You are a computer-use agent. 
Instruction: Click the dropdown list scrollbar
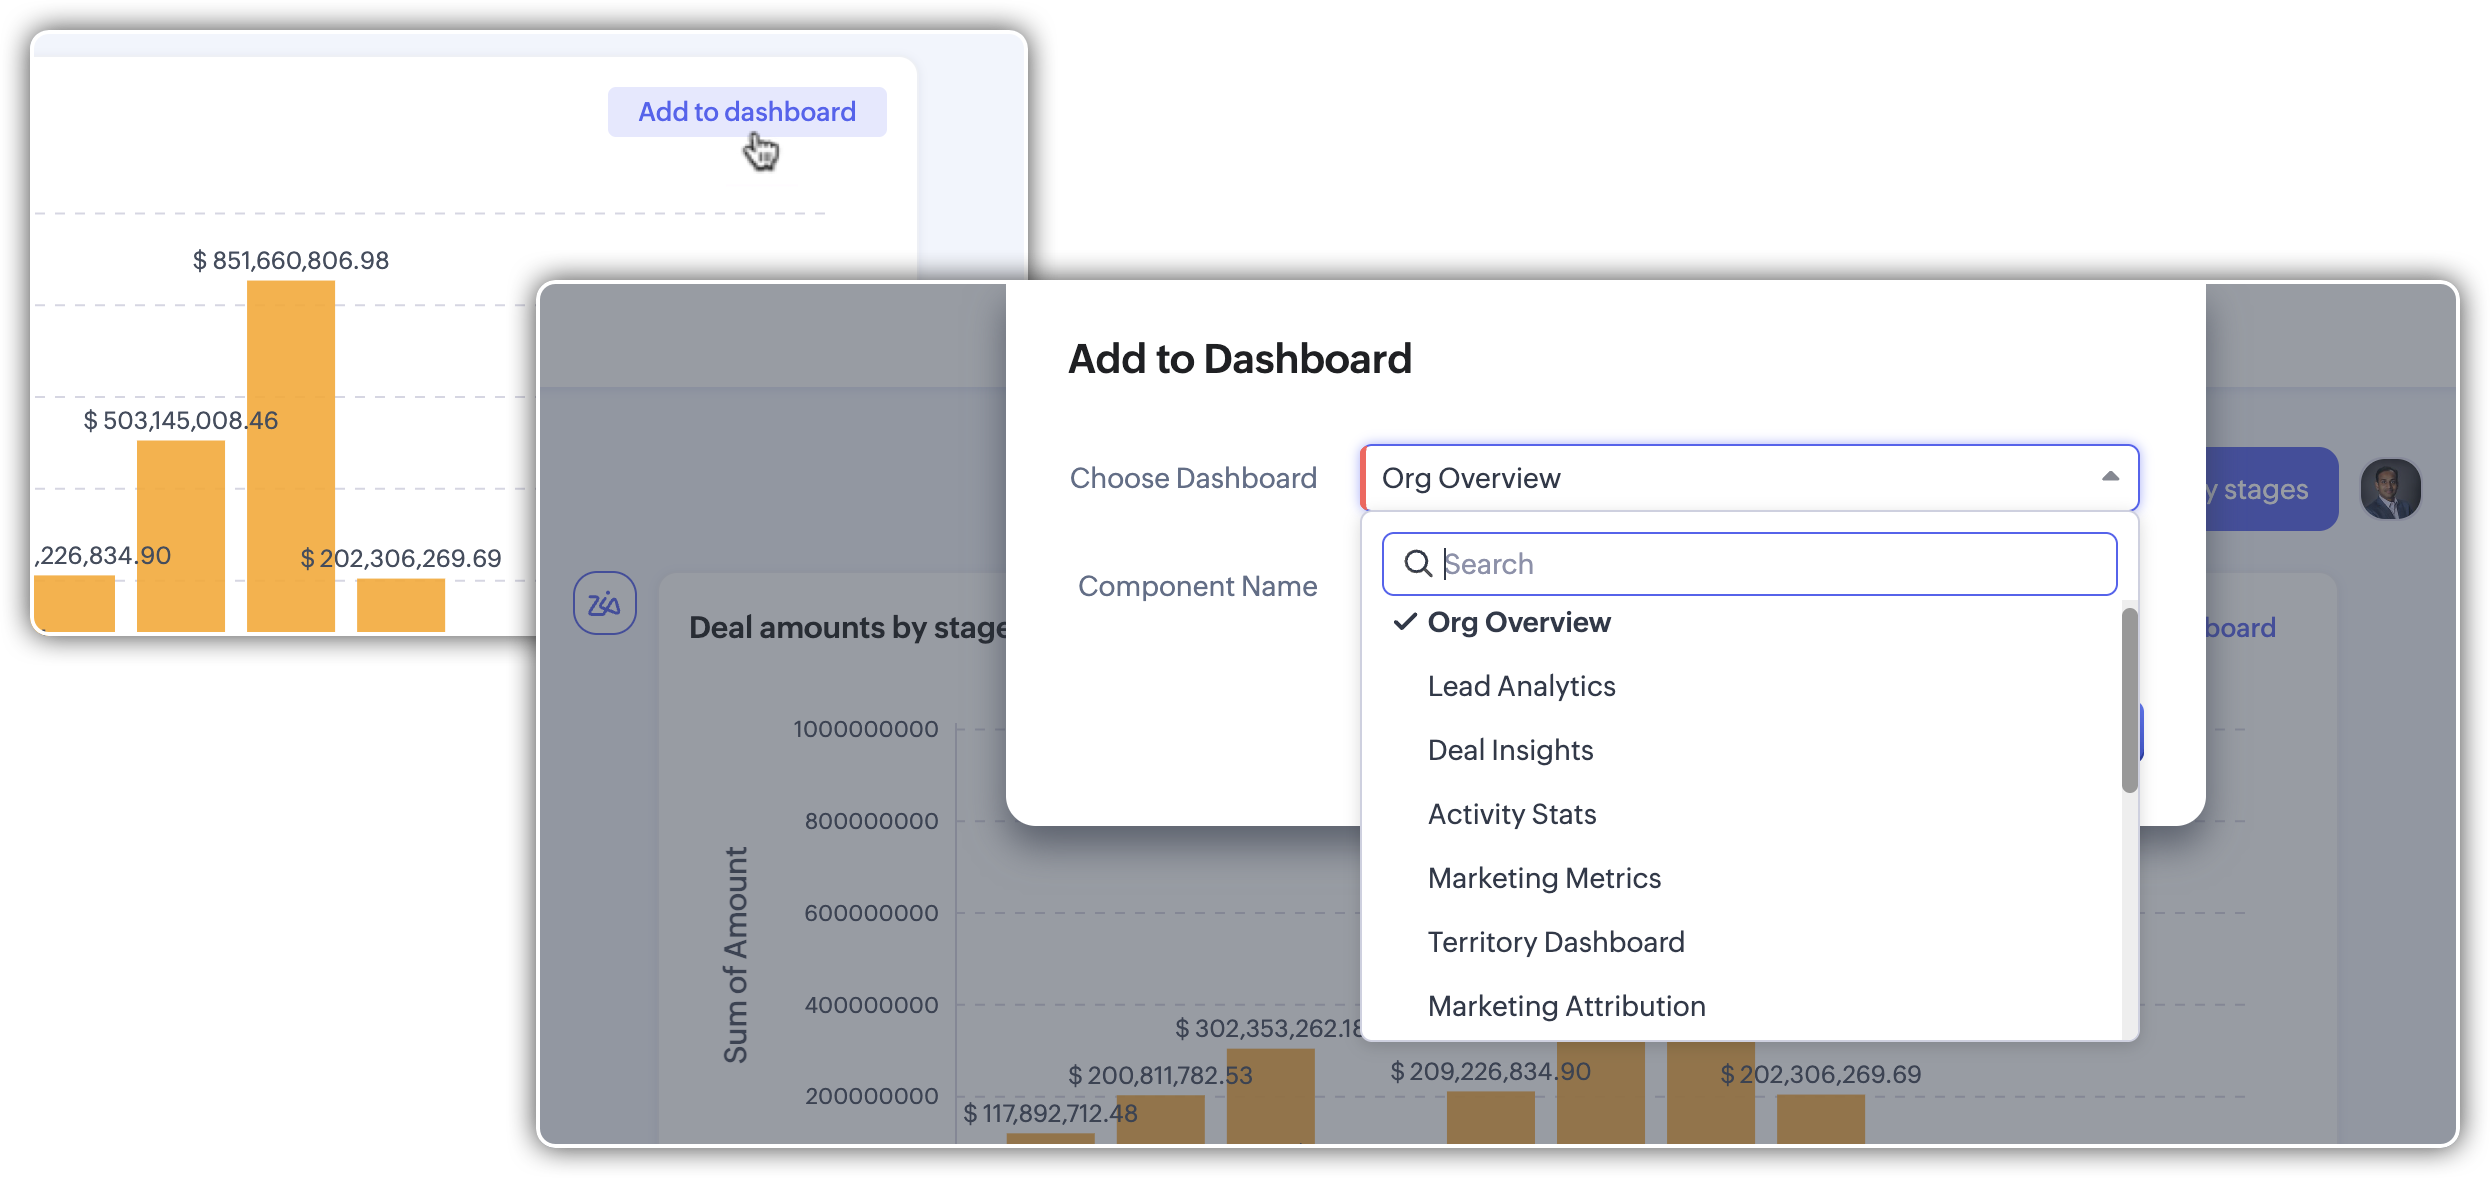[x=2129, y=700]
